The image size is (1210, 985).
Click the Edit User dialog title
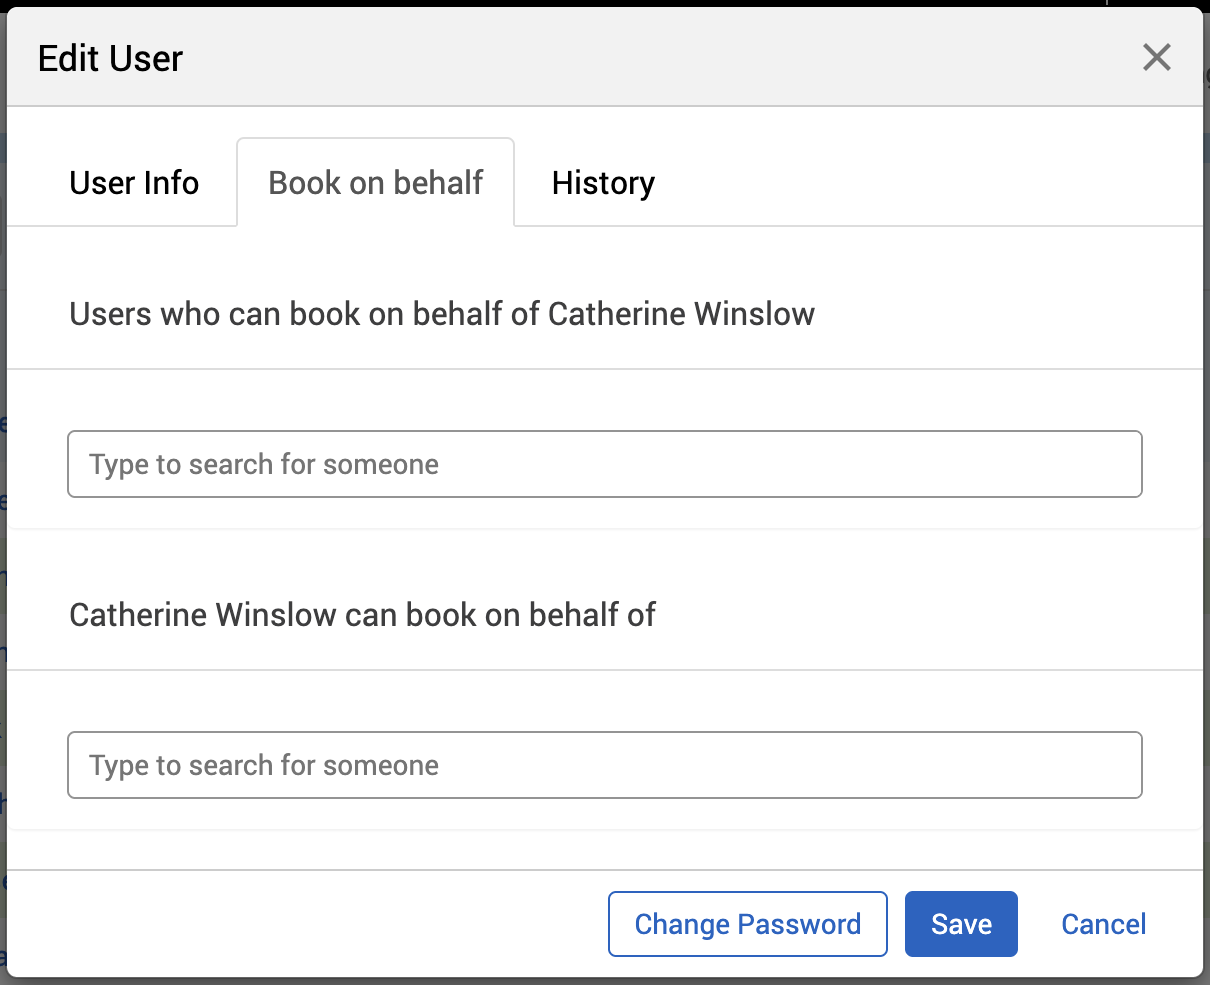click(110, 59)
